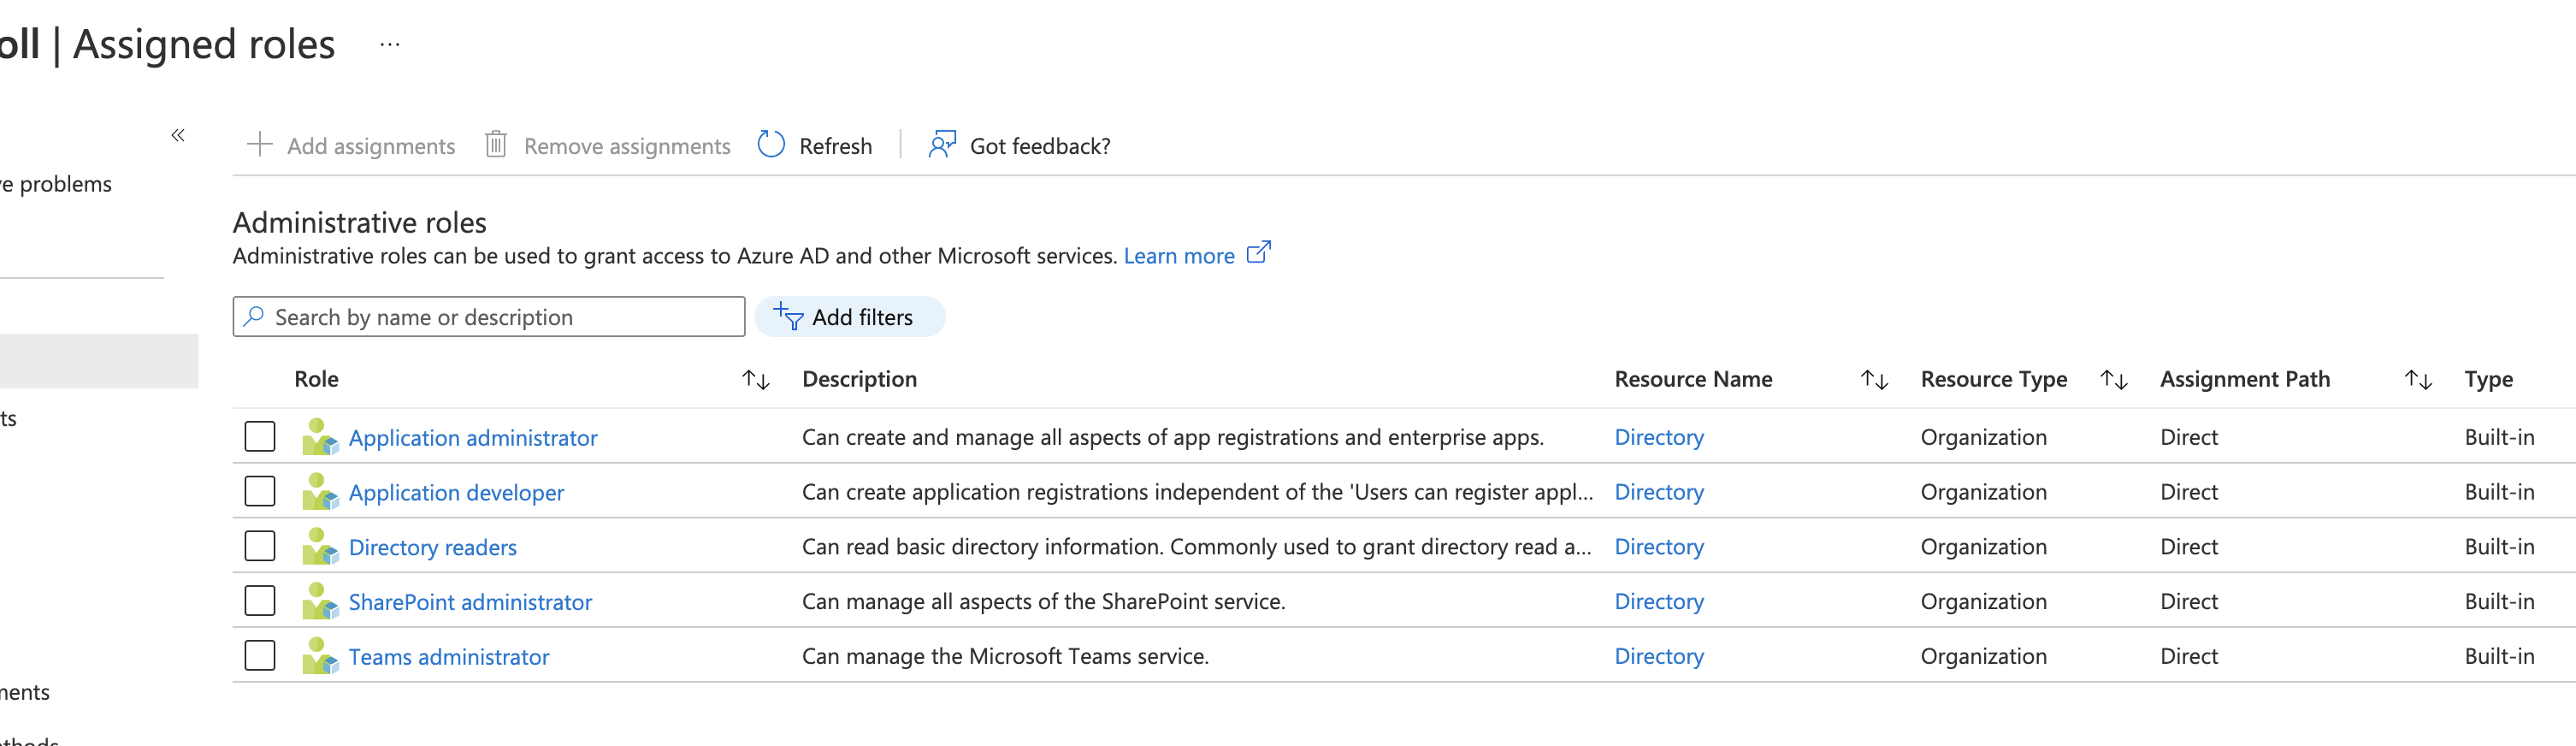The height and width of the screenshot is (746, 2576).
Task: Click Got feedback? text
Action: click(1040, 146)
